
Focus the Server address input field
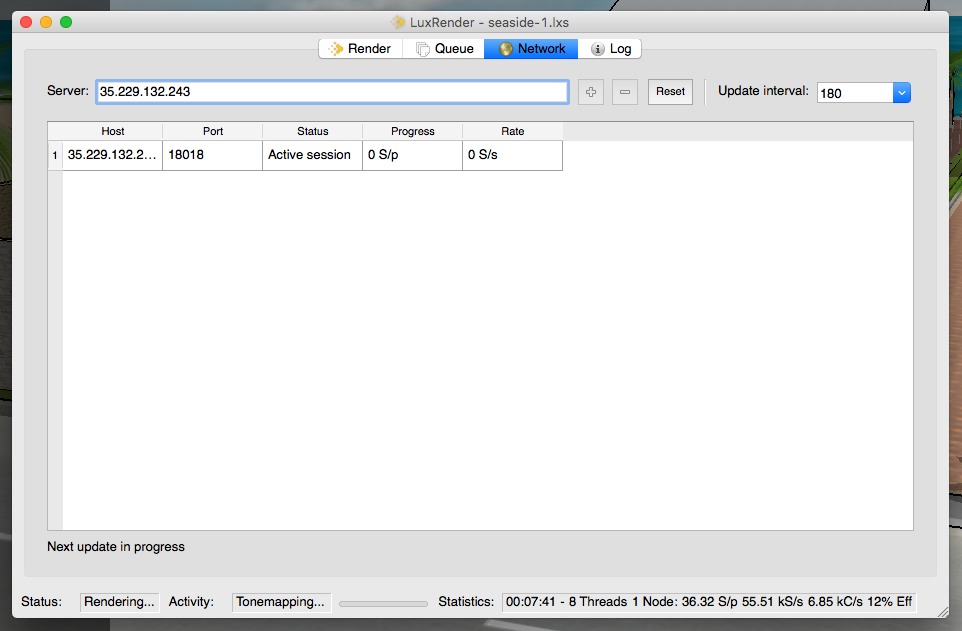point(332,91)
